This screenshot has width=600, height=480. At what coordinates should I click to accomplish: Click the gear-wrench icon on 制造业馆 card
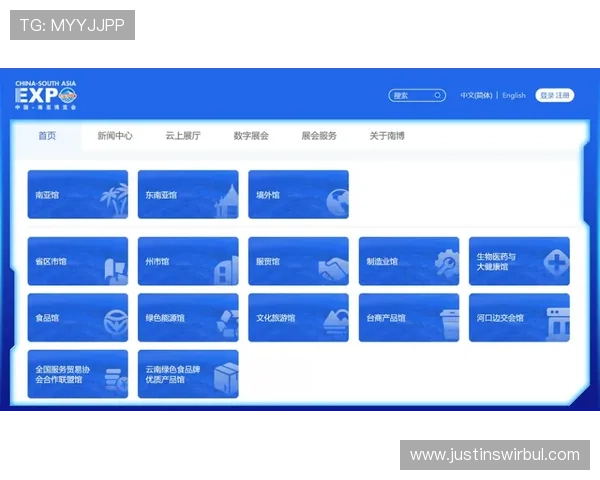tap(447, 263)
